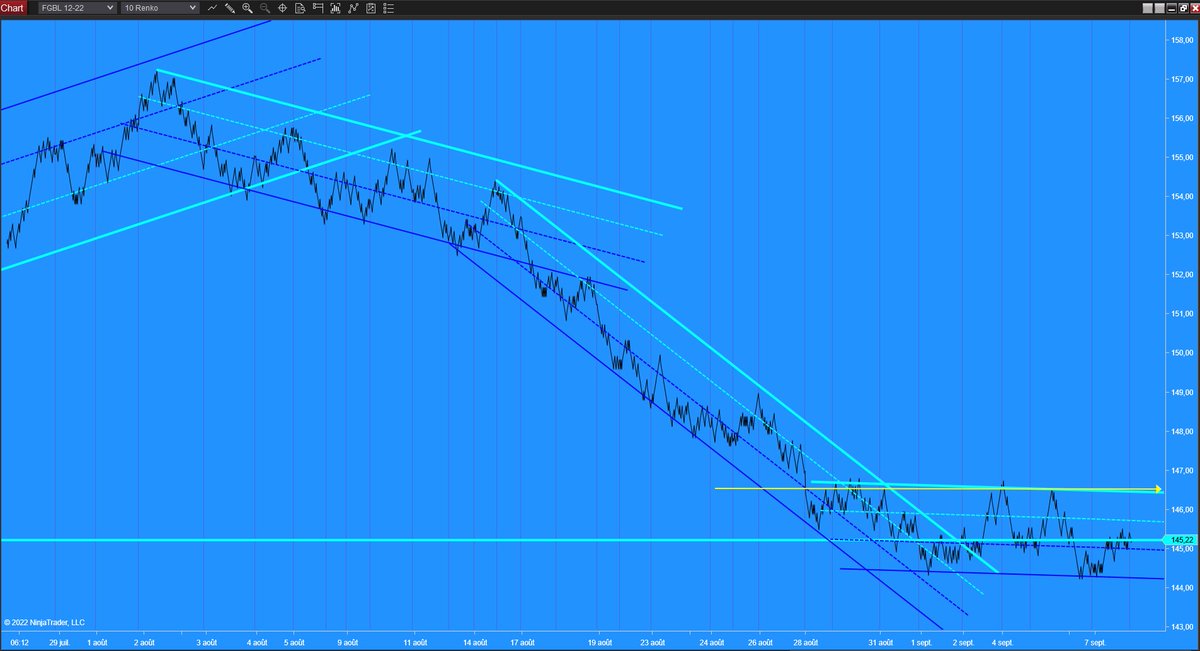Toggle the Chart Trader panel icon
Screen dimensions: 1200x651
coord(317,8)
